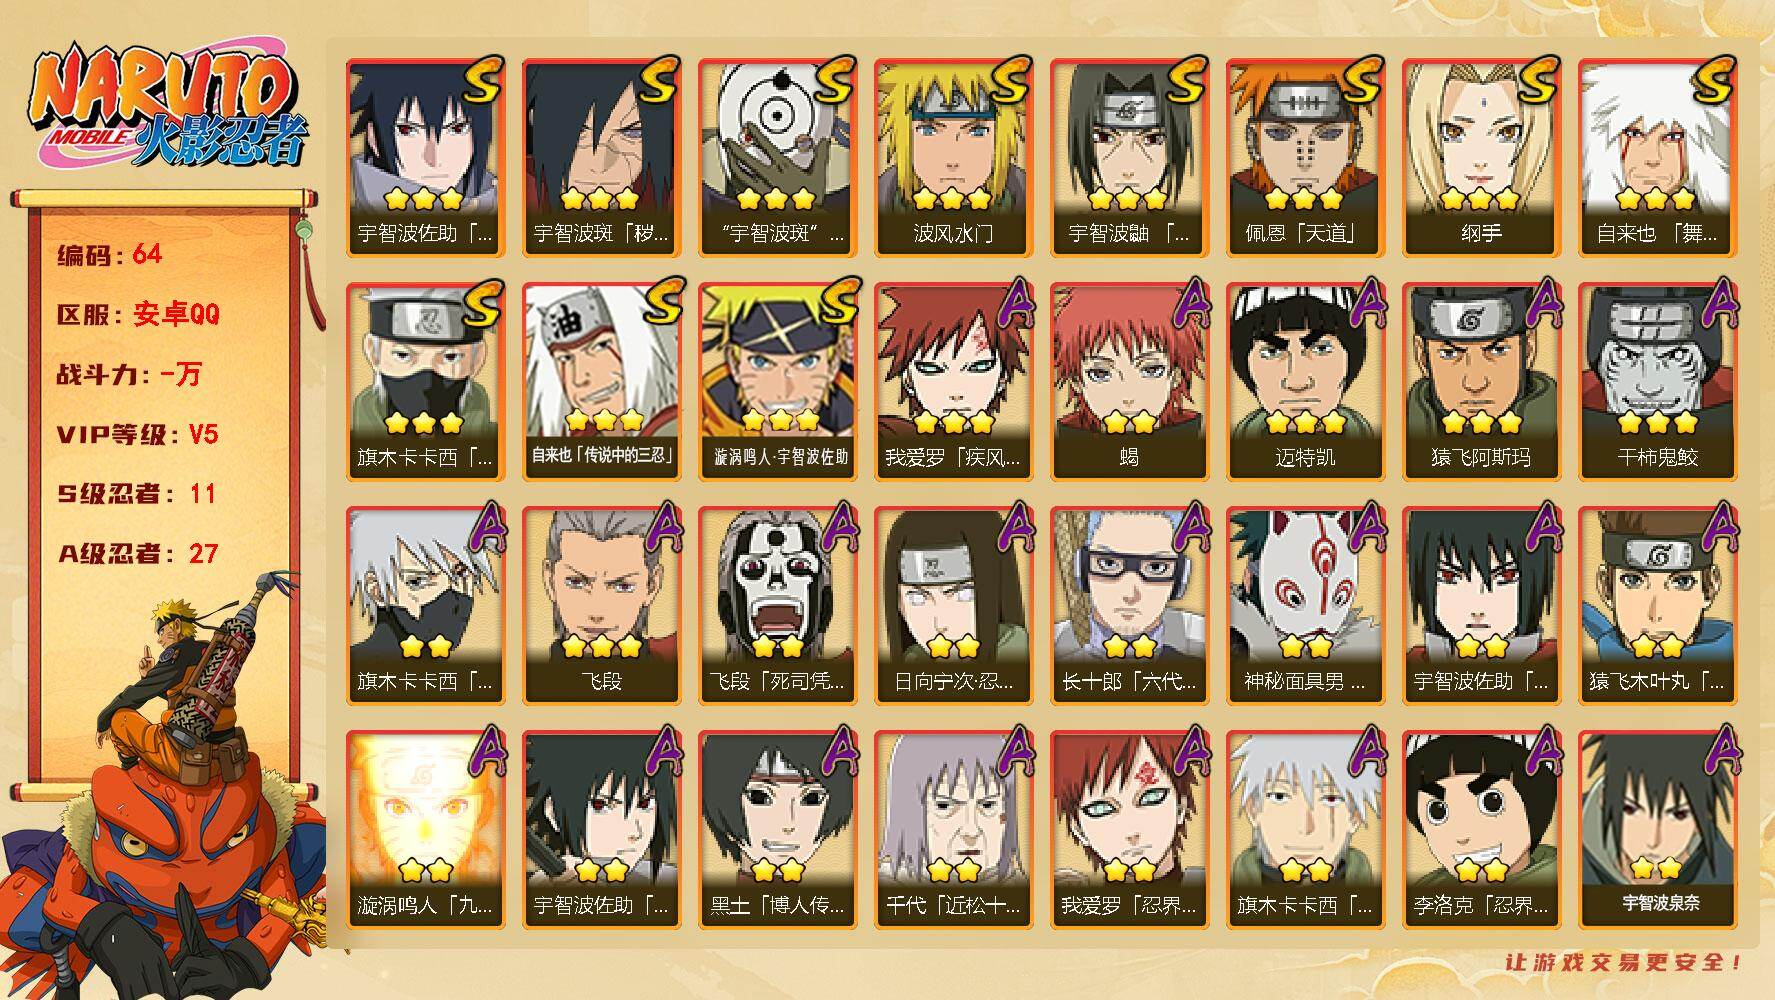Select the 波风水门 ninja card

[953, 158]
